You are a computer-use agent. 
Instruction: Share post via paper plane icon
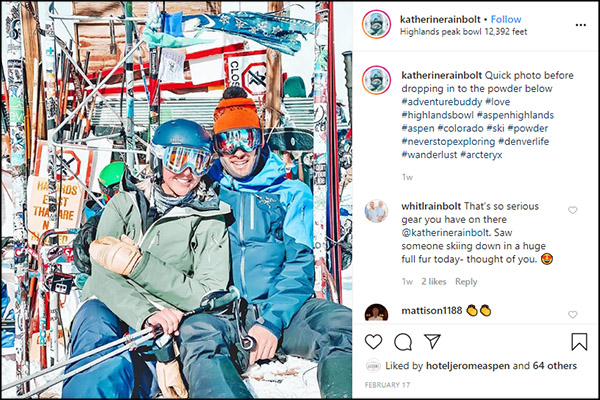point(432,341)
